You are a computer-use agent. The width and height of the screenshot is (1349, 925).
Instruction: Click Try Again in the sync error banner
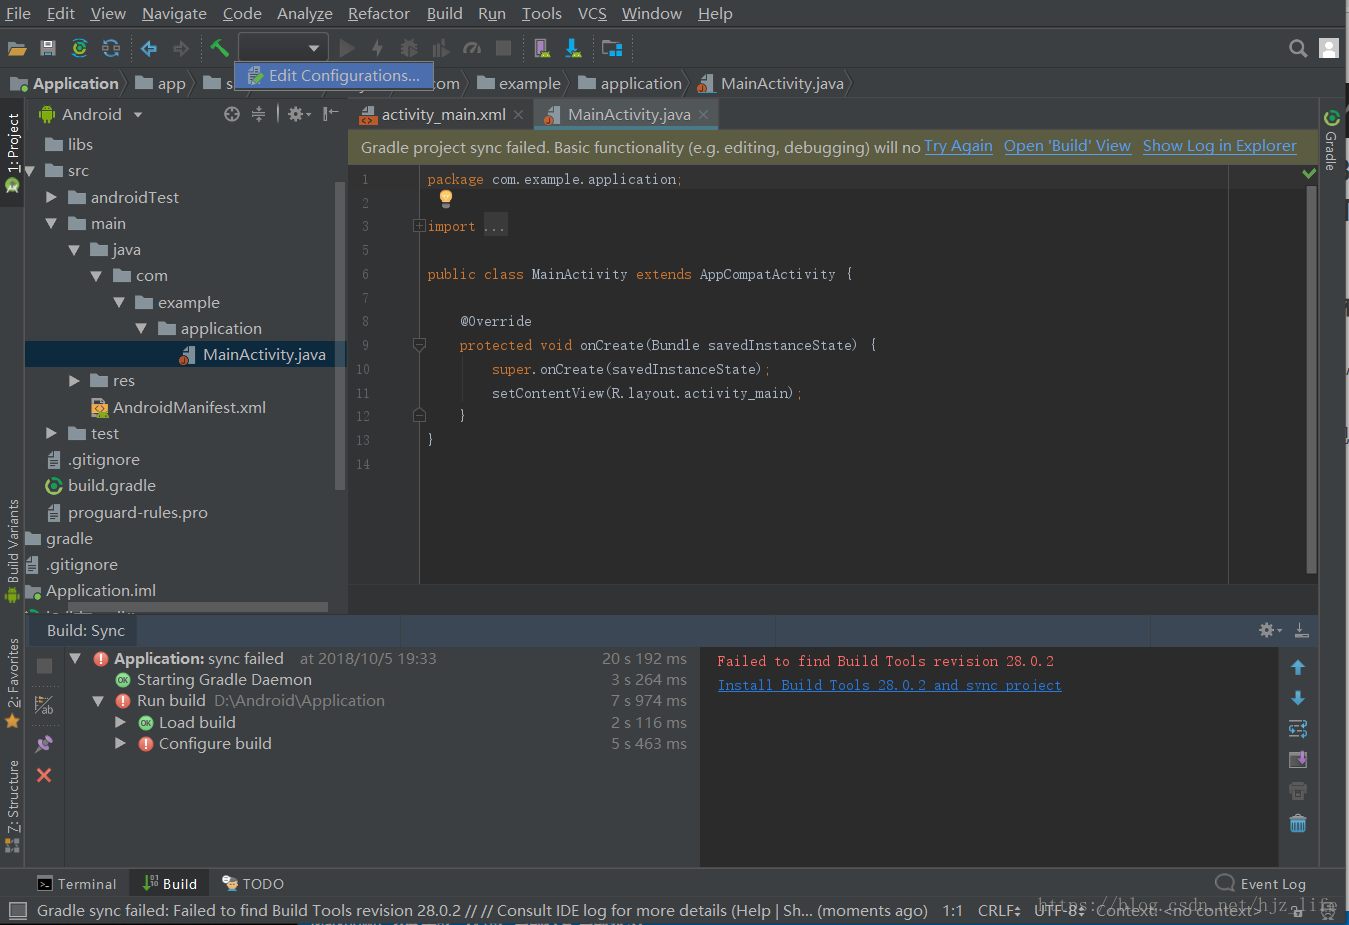pos(958,146)
